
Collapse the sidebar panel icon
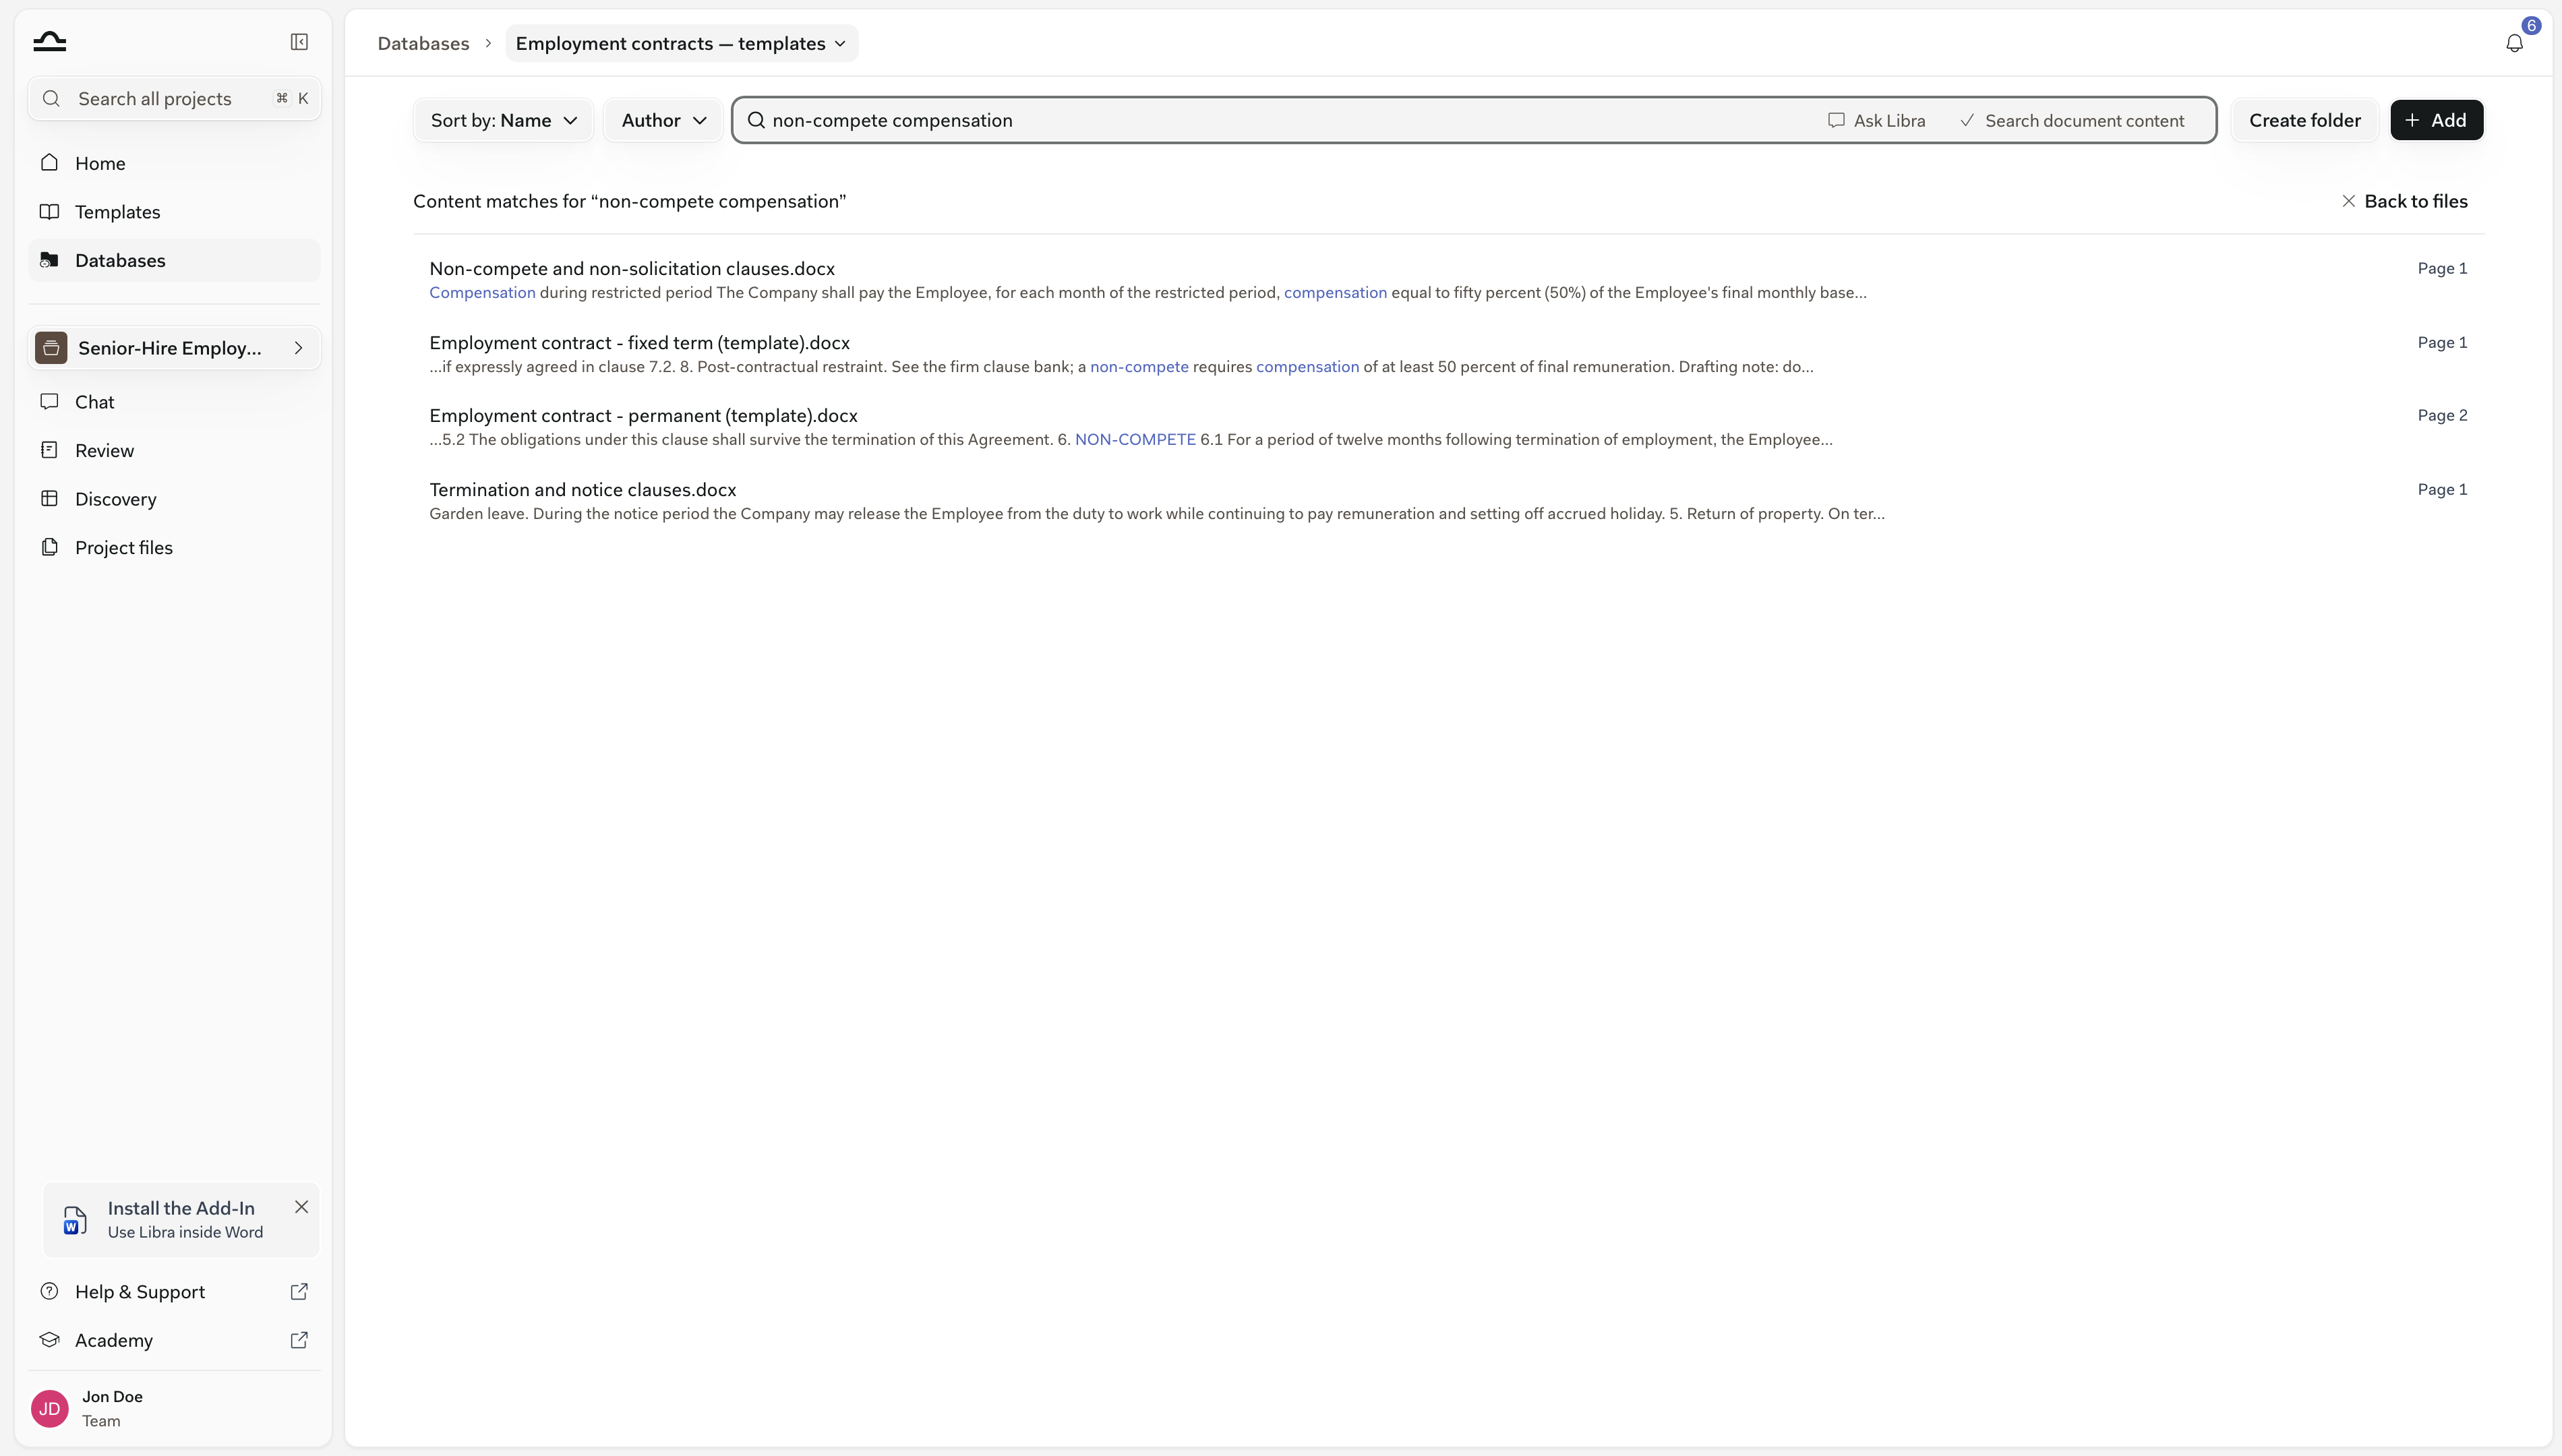(x=299, y=41)
